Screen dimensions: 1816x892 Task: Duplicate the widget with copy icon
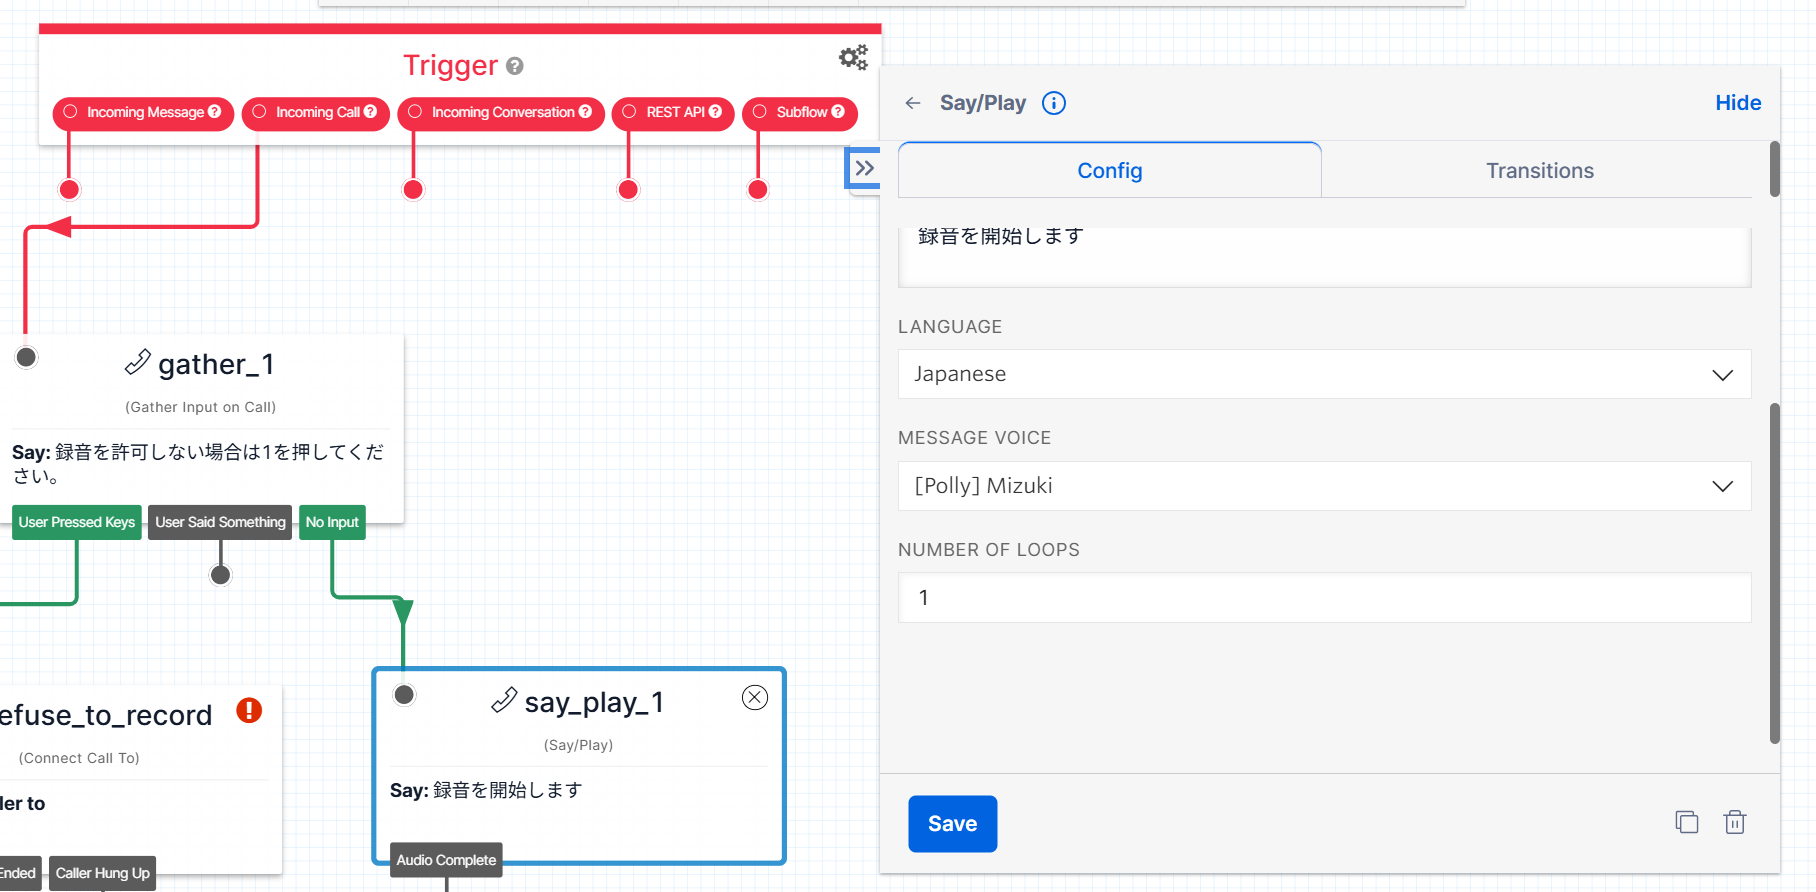1687,822
